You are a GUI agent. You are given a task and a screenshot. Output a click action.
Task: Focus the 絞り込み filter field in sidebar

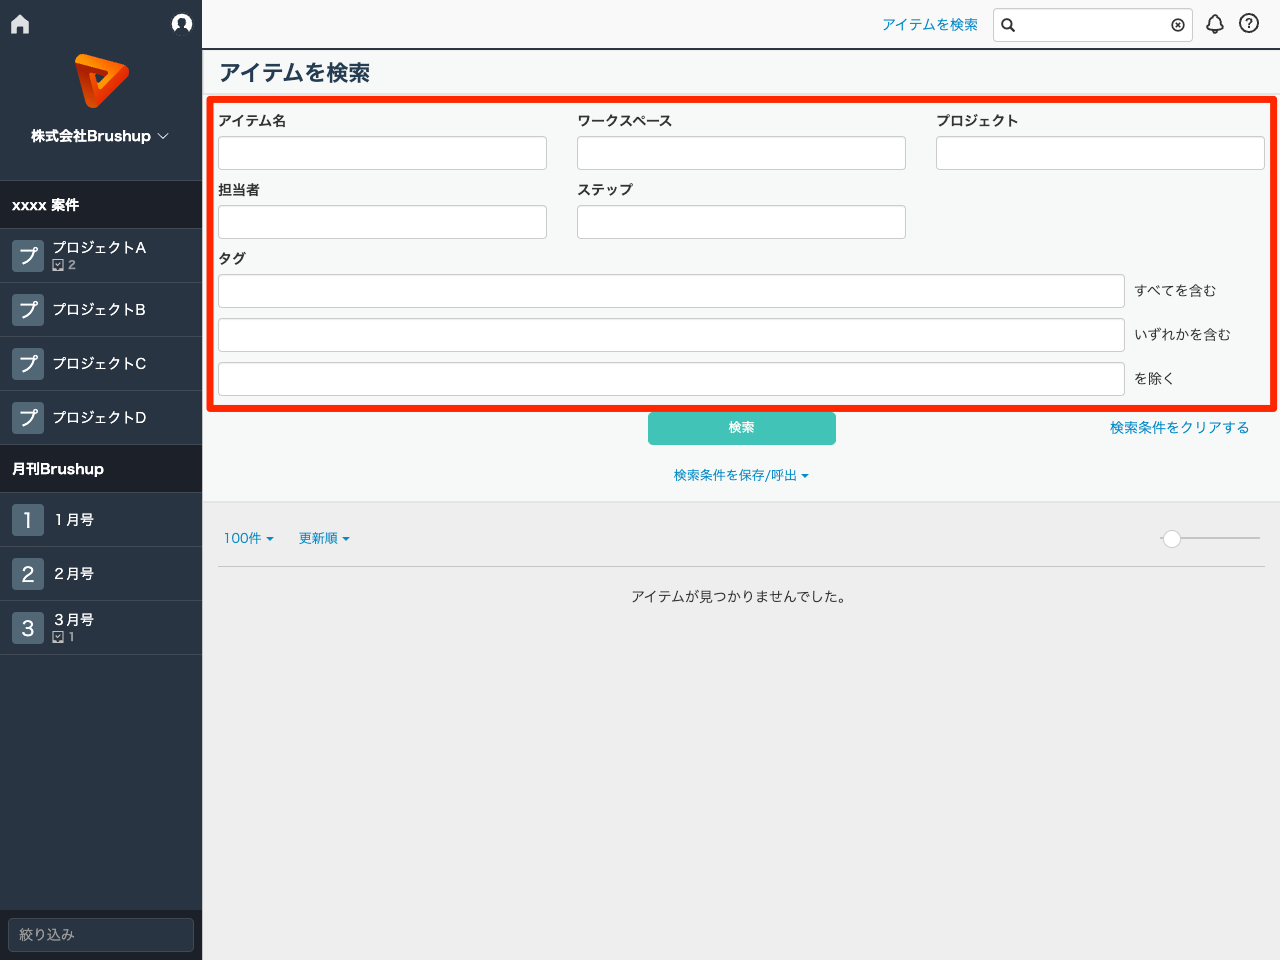click(x=101, y=935)
